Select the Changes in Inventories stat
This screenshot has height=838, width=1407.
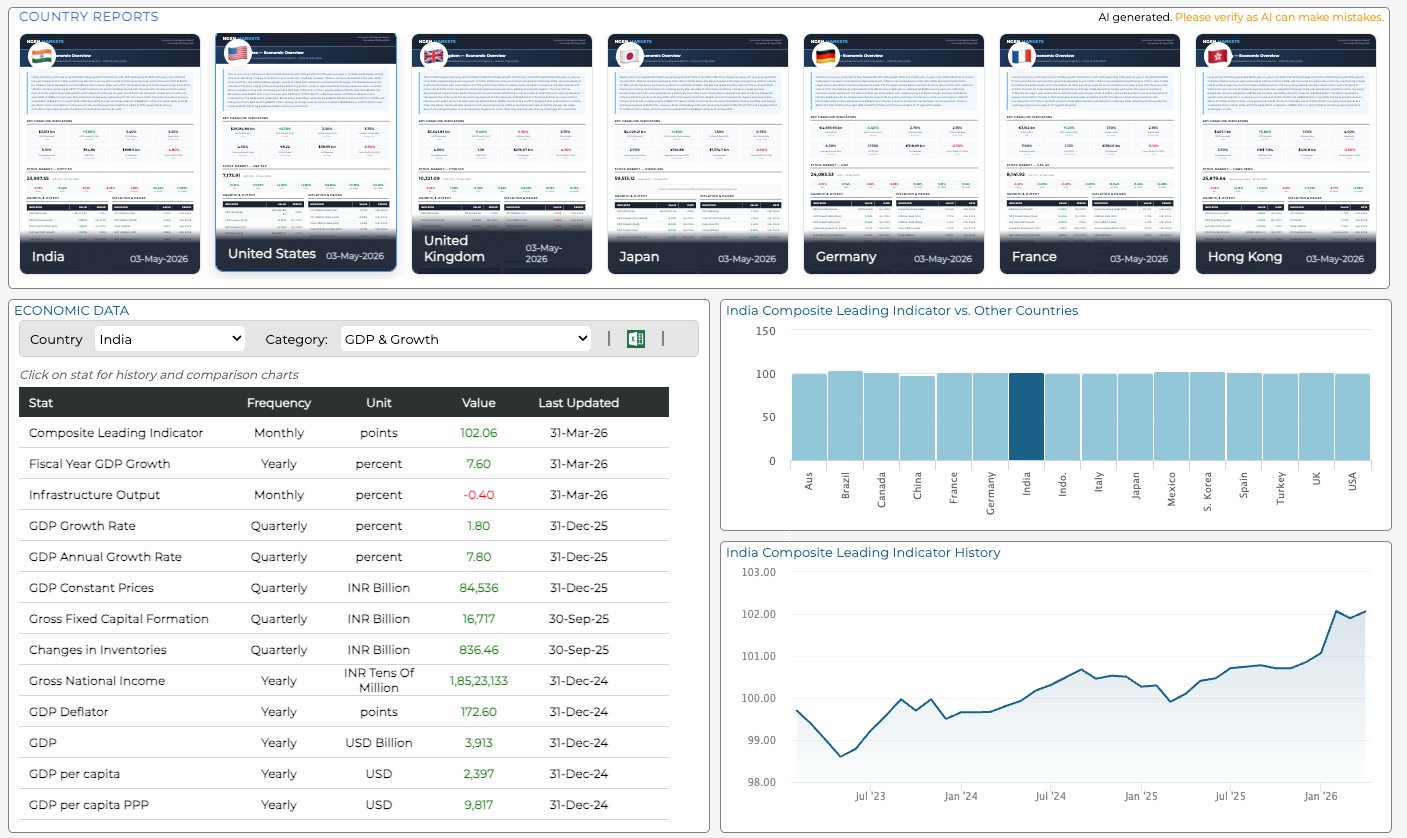pos(344,650)
